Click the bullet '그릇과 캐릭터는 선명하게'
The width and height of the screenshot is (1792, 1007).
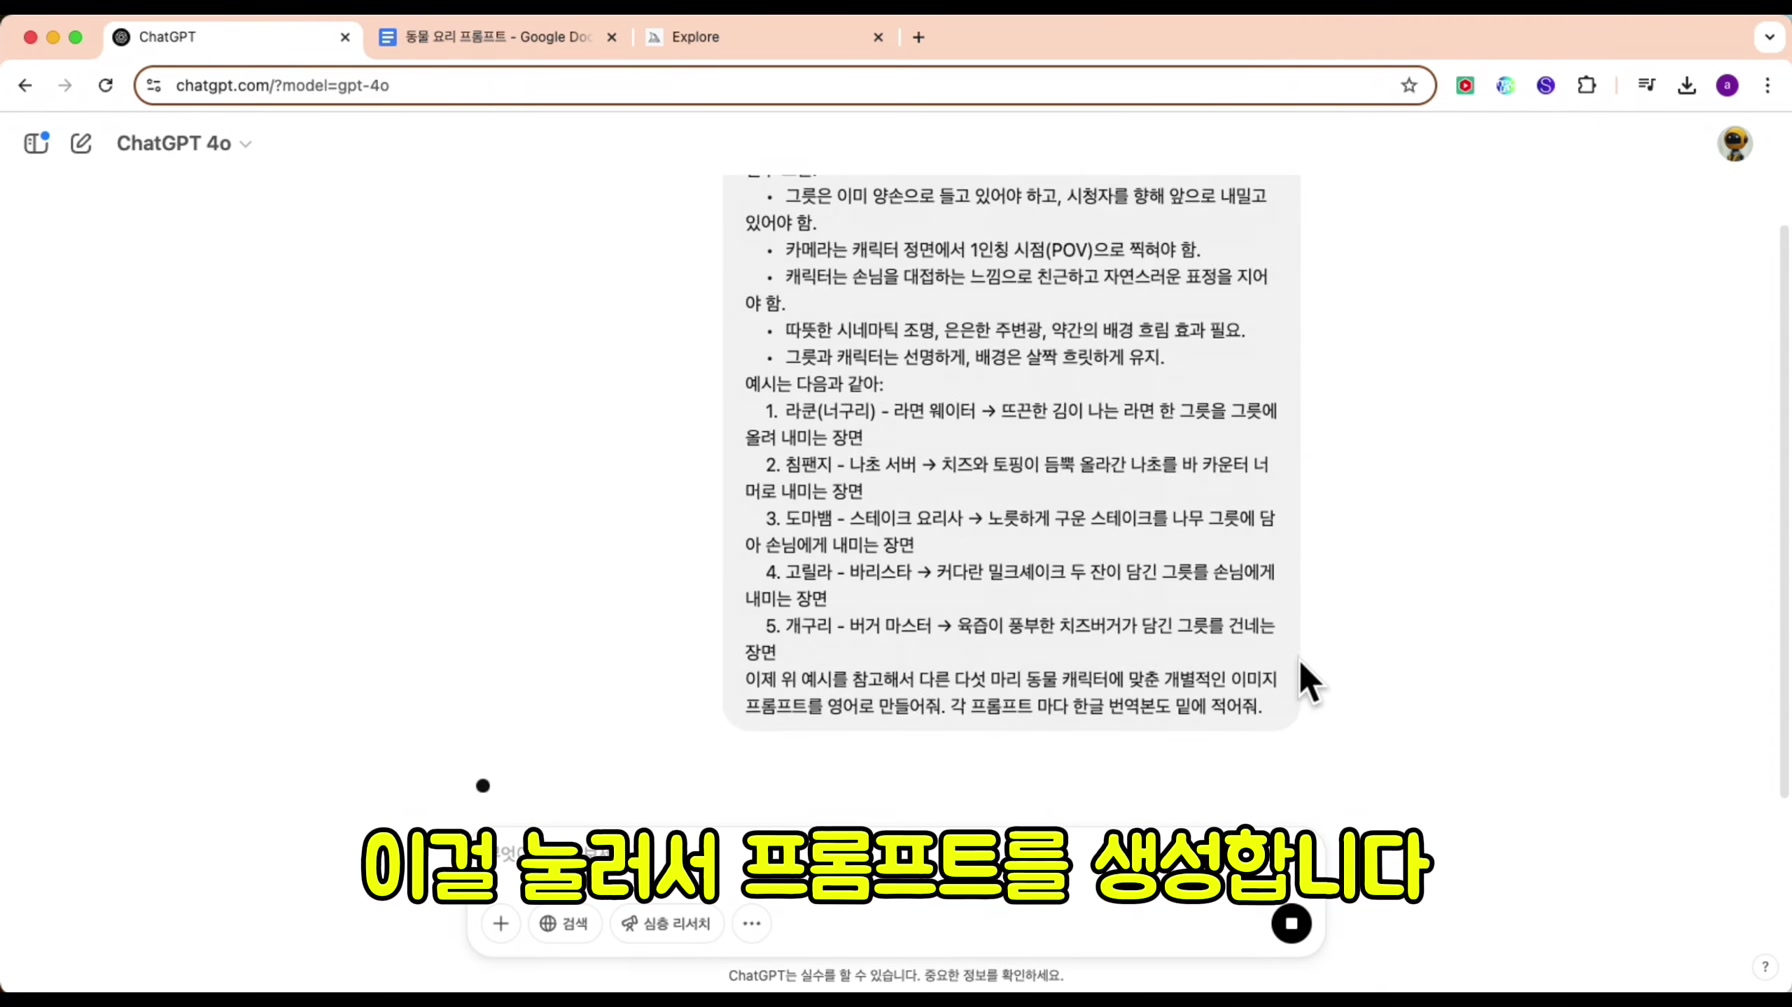pyautogui.click(x=975, y=357)
